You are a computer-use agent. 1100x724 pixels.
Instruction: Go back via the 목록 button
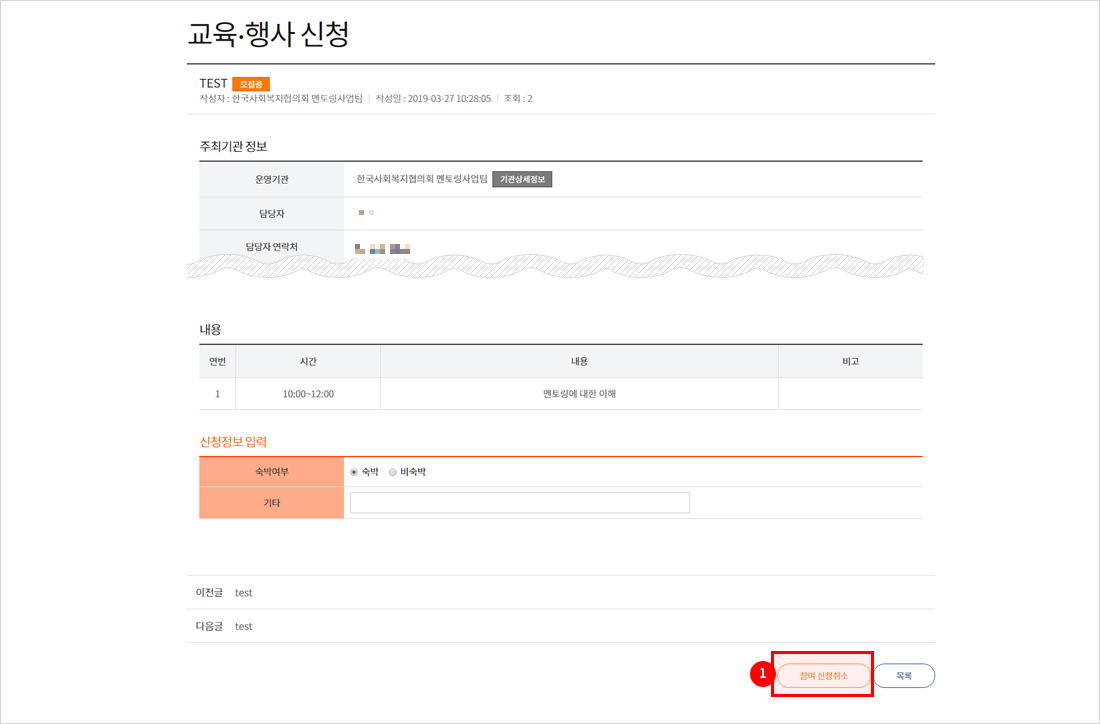904,676
